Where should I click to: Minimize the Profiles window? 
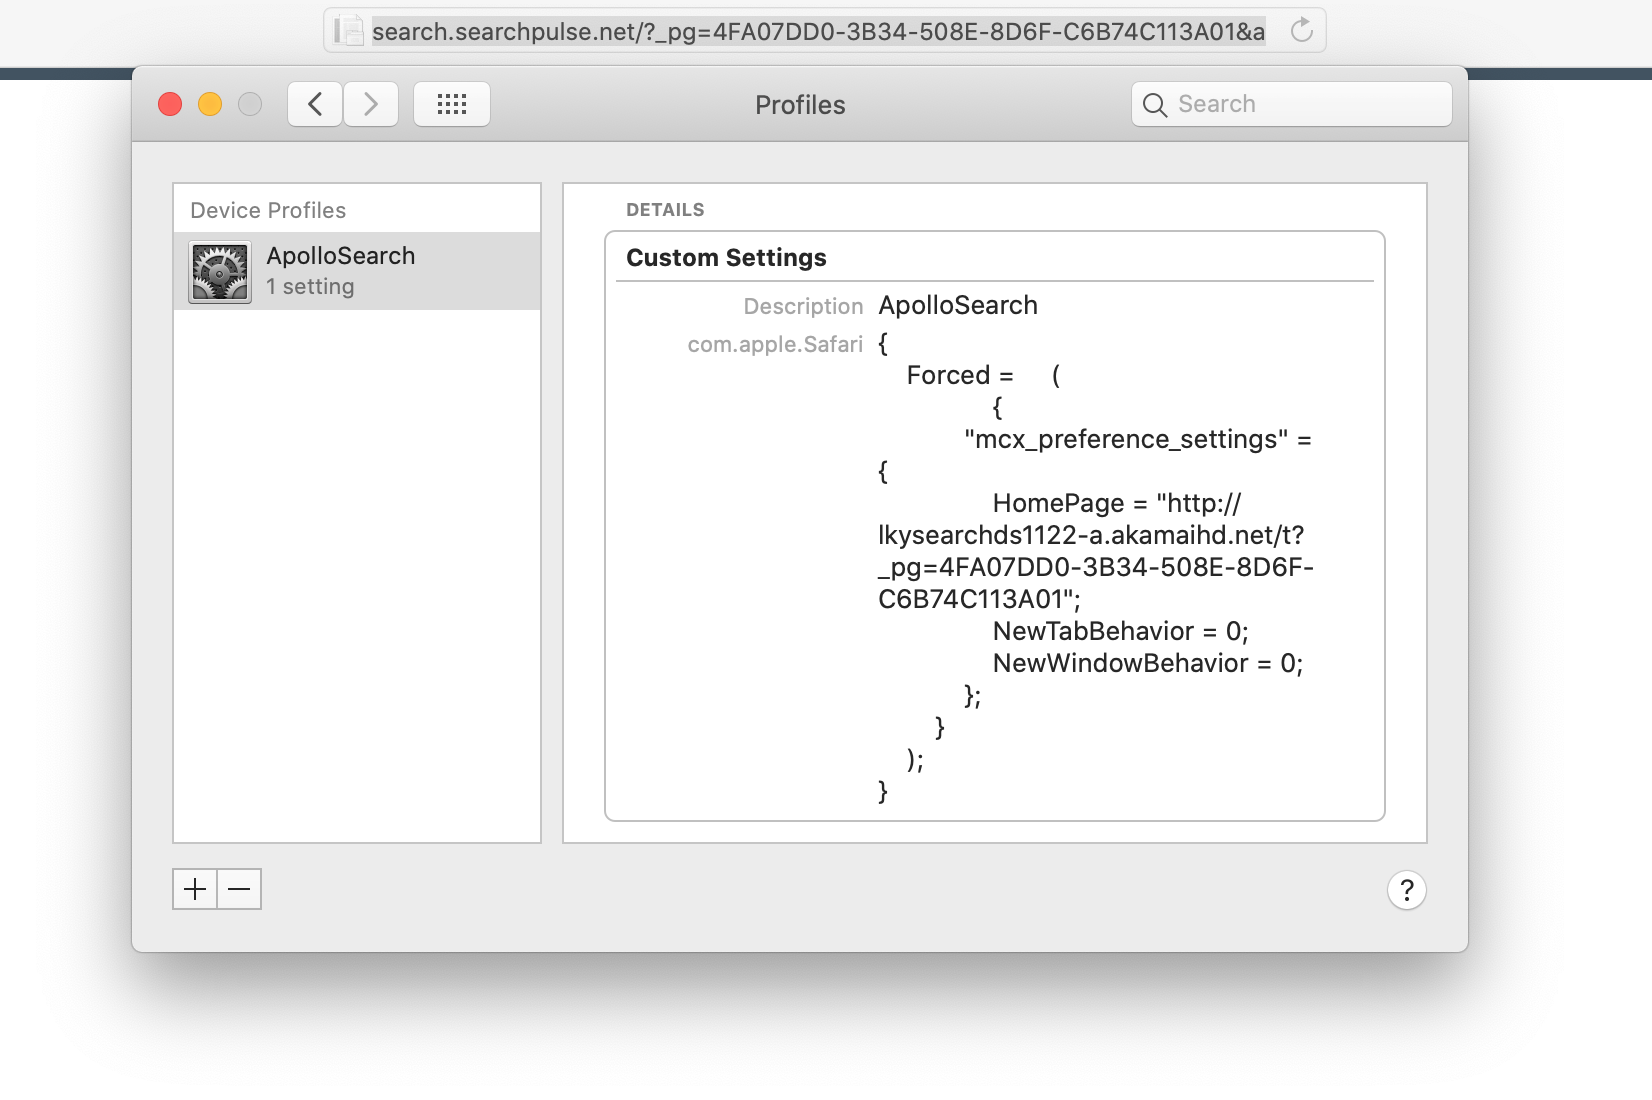point(210,104)
